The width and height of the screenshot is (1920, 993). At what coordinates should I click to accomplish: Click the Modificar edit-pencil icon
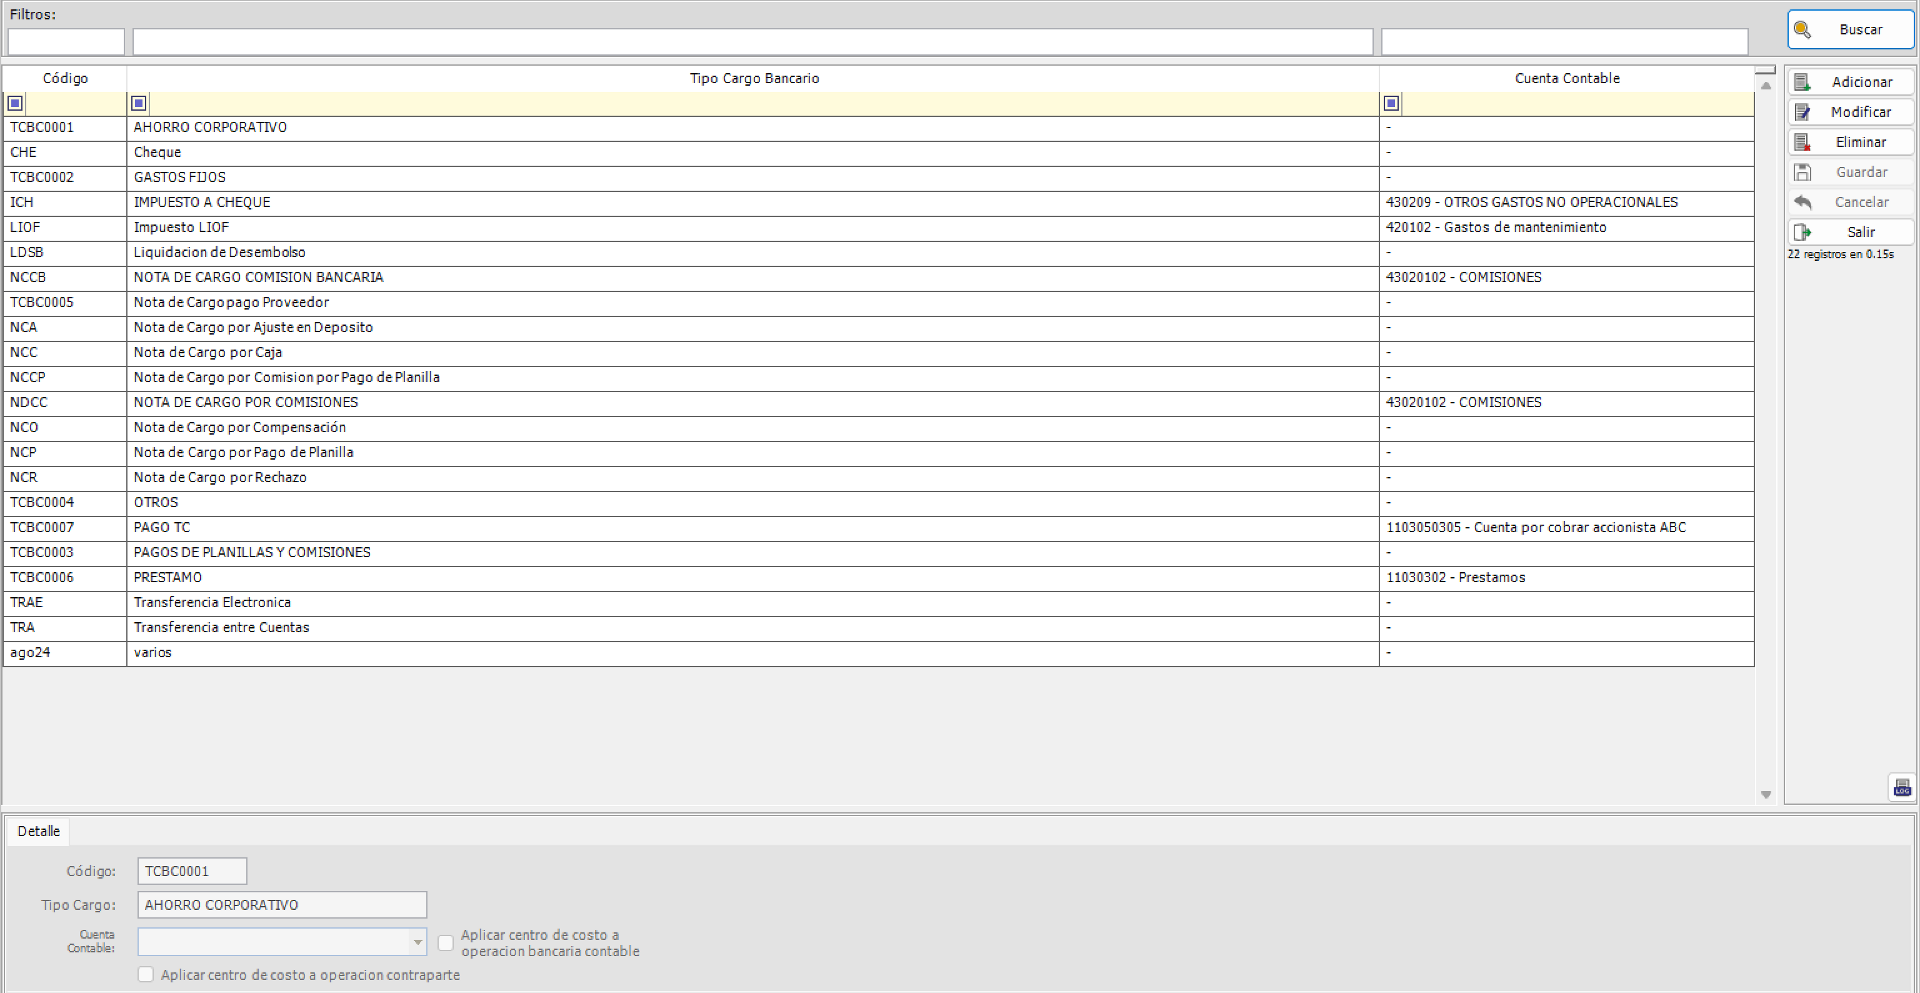point(1804,111)
